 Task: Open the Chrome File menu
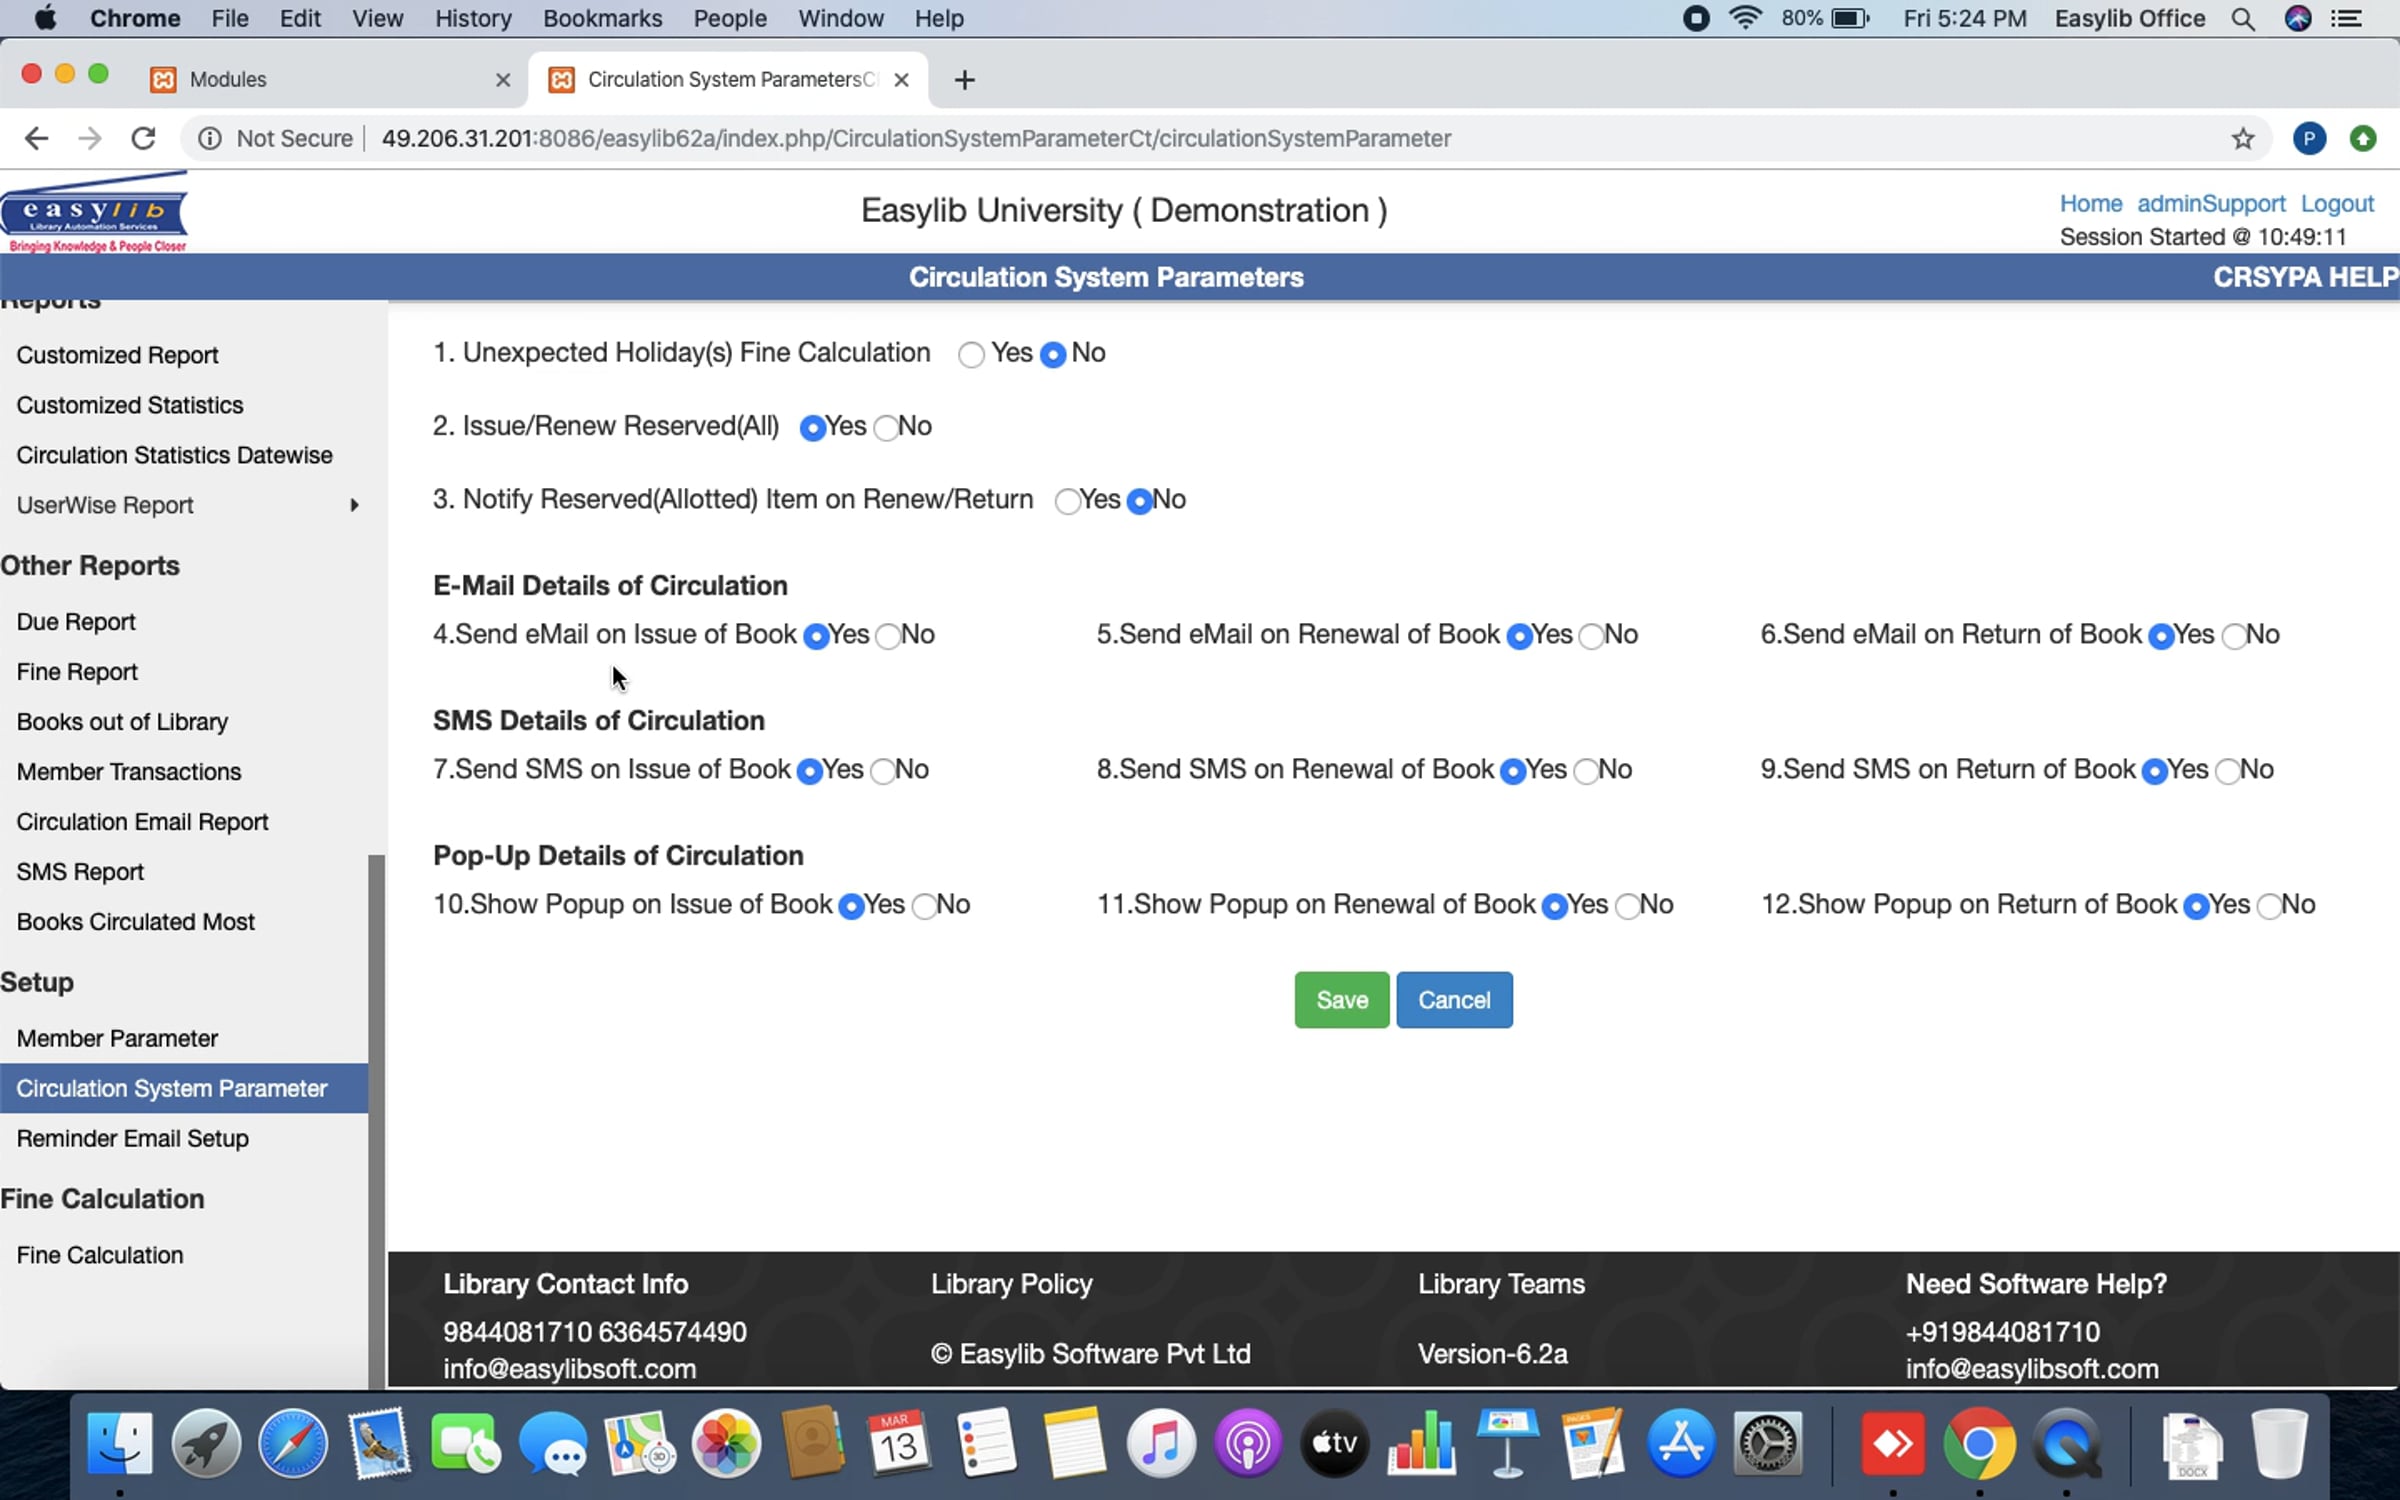point(230,18)
